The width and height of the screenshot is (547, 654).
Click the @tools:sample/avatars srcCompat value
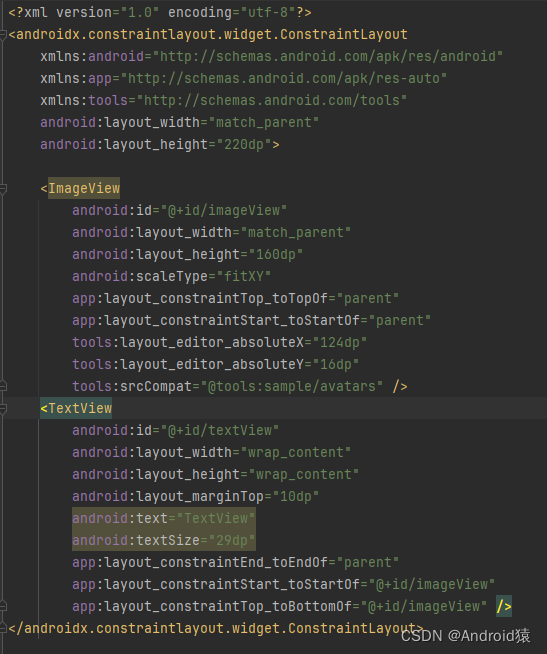292,387
